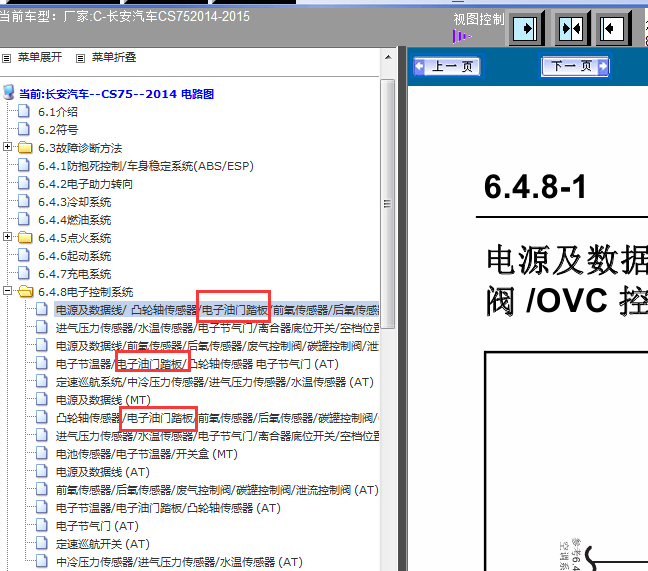The image size is (648, 571).
Task: Click page icon beside 电源及数据线 (MT)
Action: tap(42, 399)
